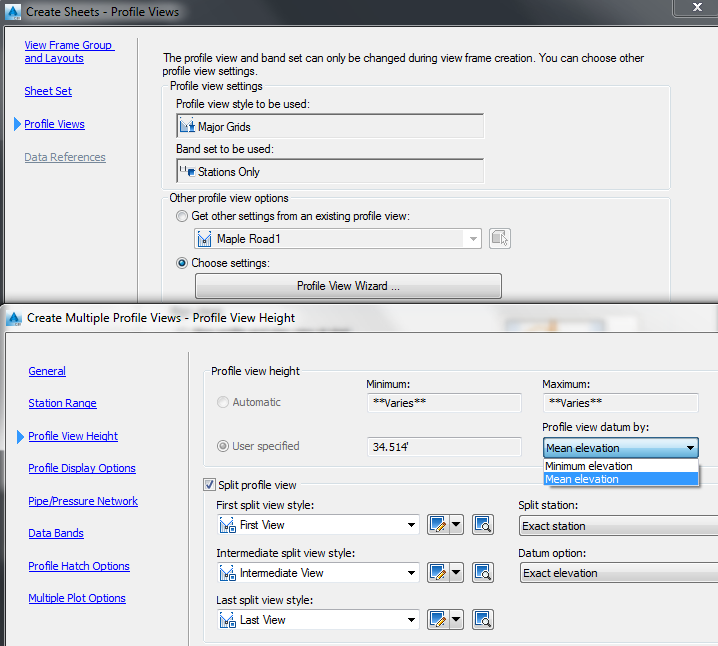The width and height of the screenshot is (718, 646).
Task: Click edit icon for Intermediate split view style
Action: pyautogui.click(x=438, y=573)
